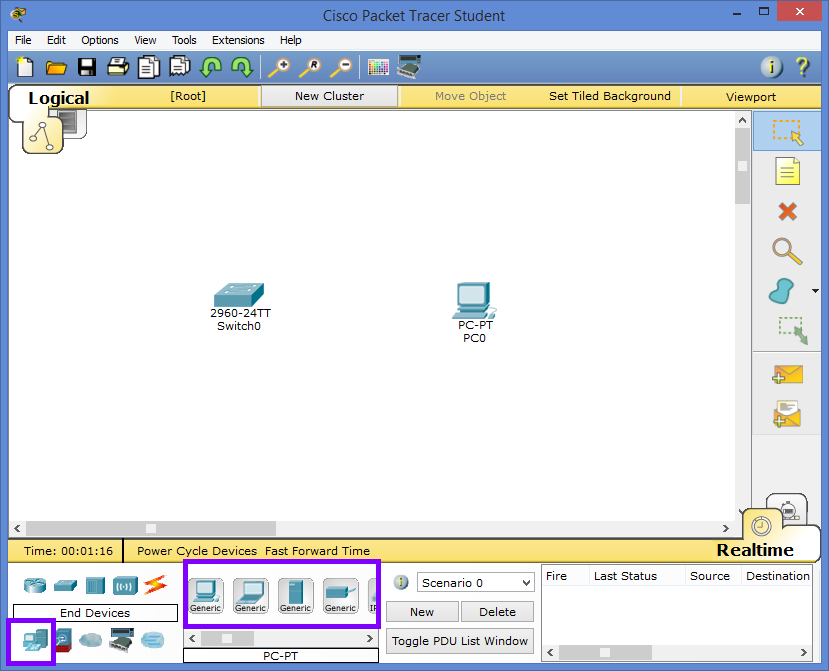Select the WAN Emulation cloud category
Screen dimensions: 829x671
(90, 640)
